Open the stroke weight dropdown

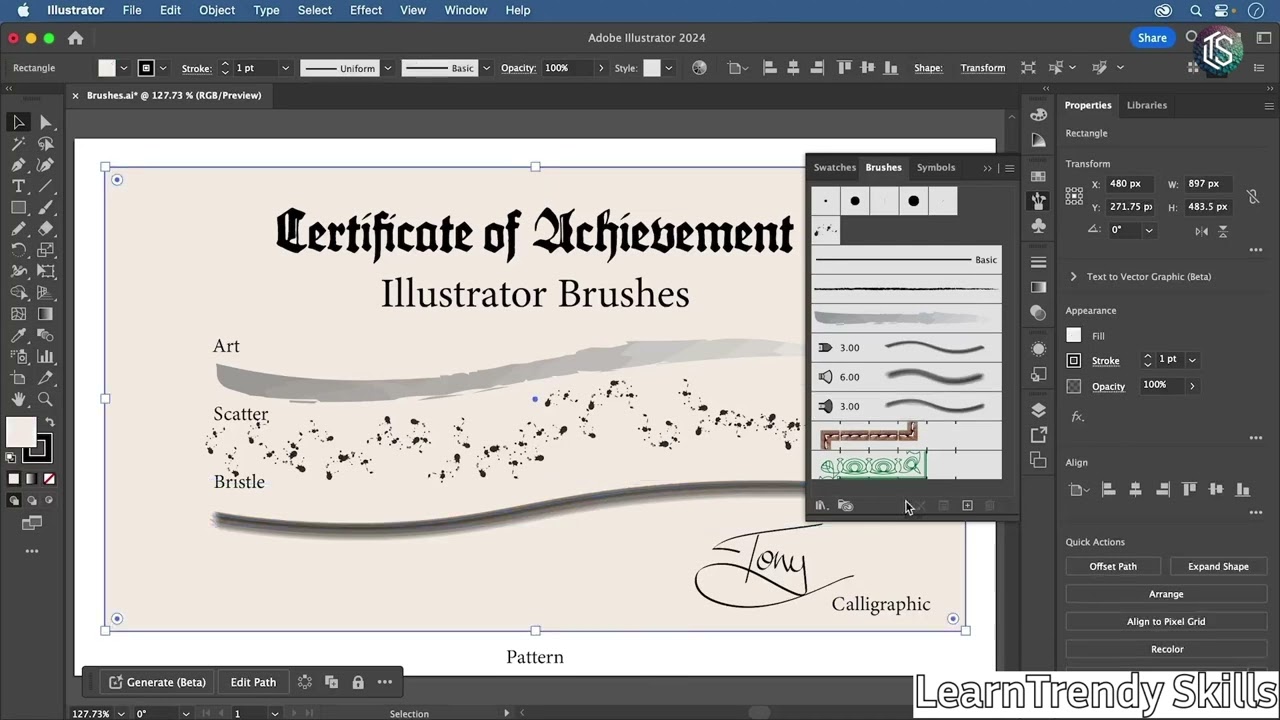pyautogui.click(x=285, y=68)
